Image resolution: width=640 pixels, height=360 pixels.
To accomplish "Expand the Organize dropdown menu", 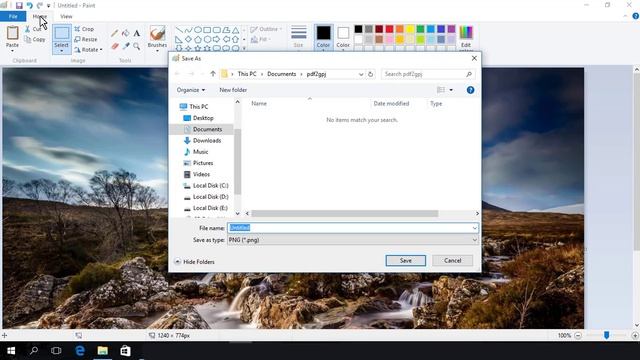I will [191, 90].
